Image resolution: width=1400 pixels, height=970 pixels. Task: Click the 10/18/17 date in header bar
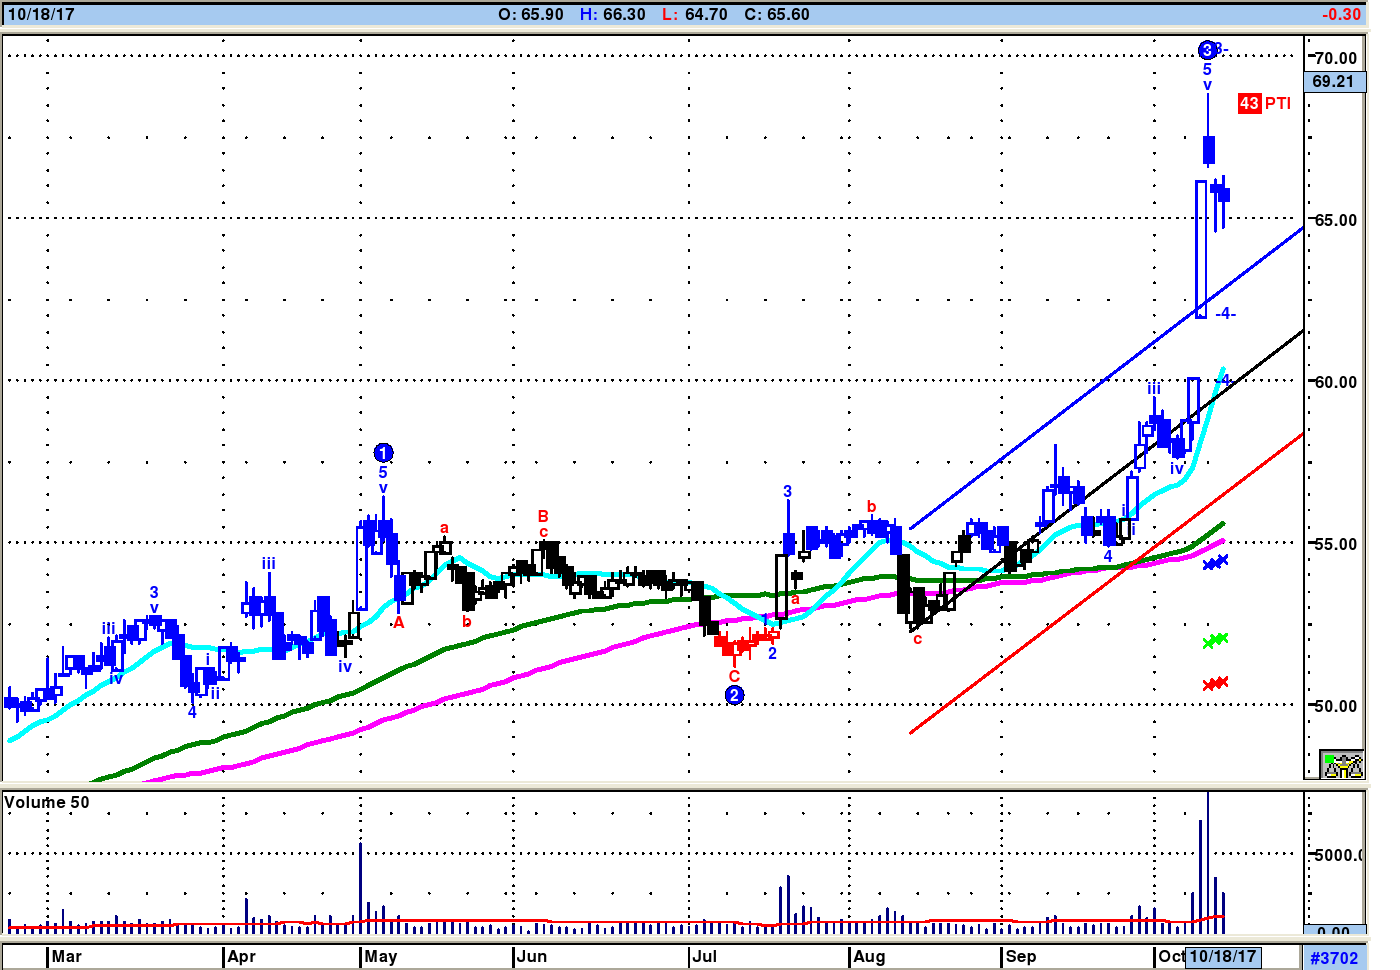(x=41, y=14)
